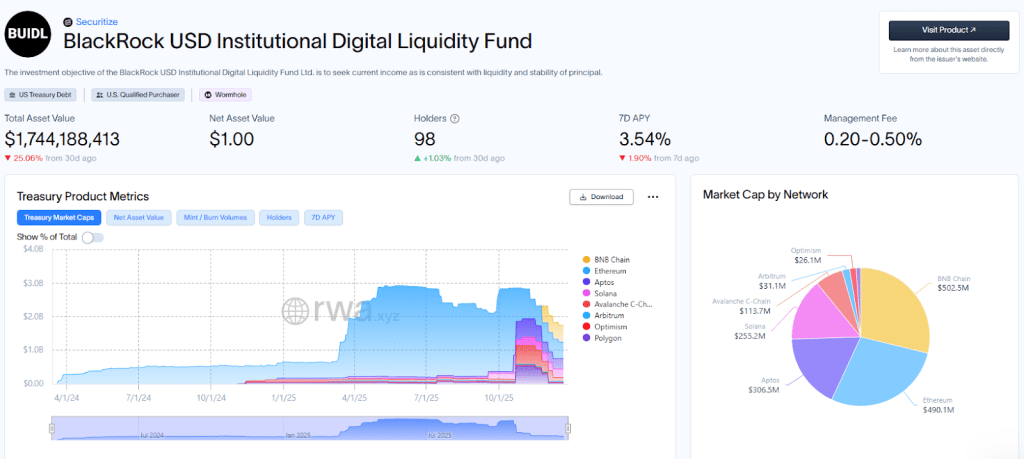
Task: Click the Securitize logo icon
Action: click(67, 22)
